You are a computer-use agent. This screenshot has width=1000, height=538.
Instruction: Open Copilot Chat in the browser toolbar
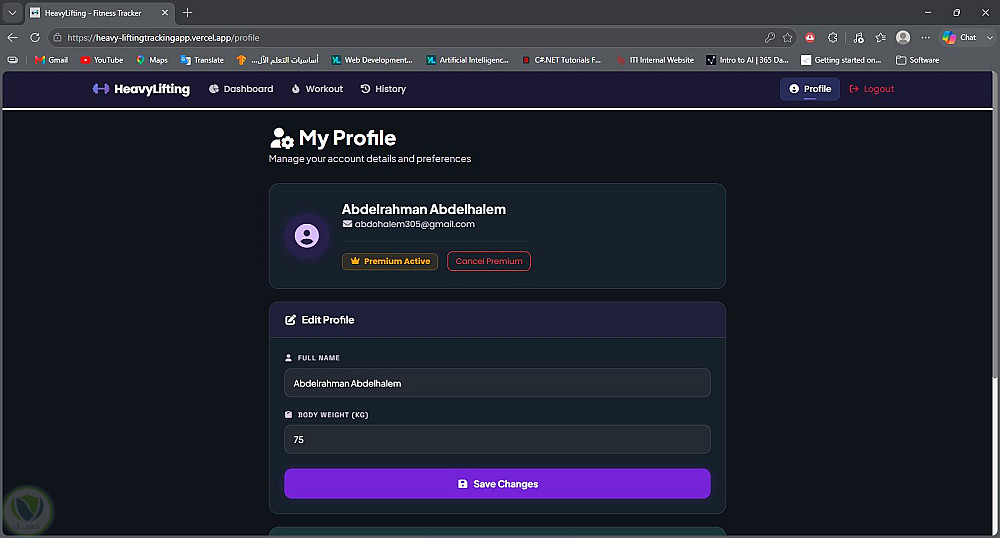[x=960, y=38]
